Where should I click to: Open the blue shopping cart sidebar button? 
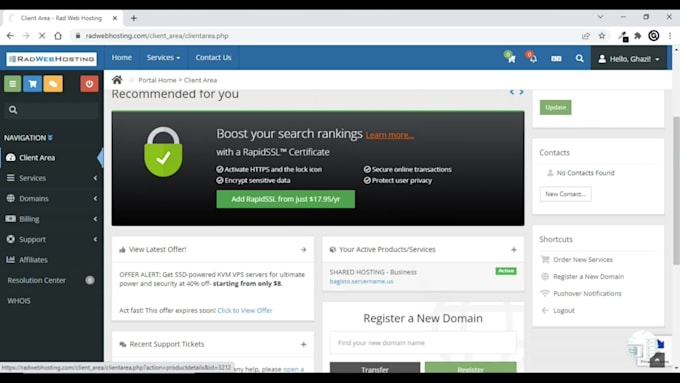33,84
